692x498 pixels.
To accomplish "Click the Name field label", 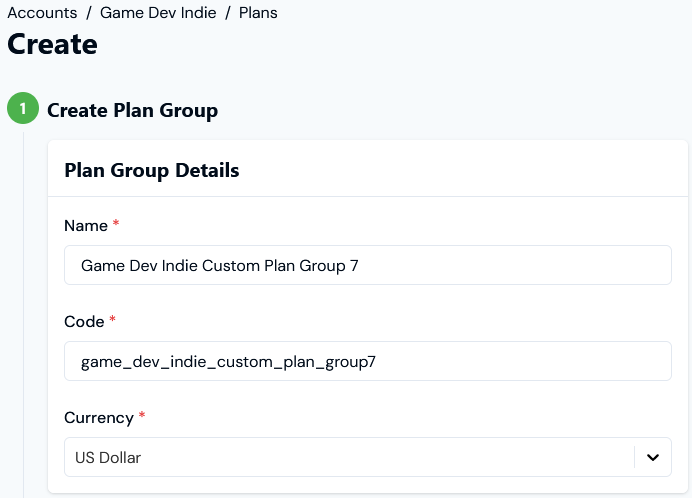I will click(x=86, y=226).
